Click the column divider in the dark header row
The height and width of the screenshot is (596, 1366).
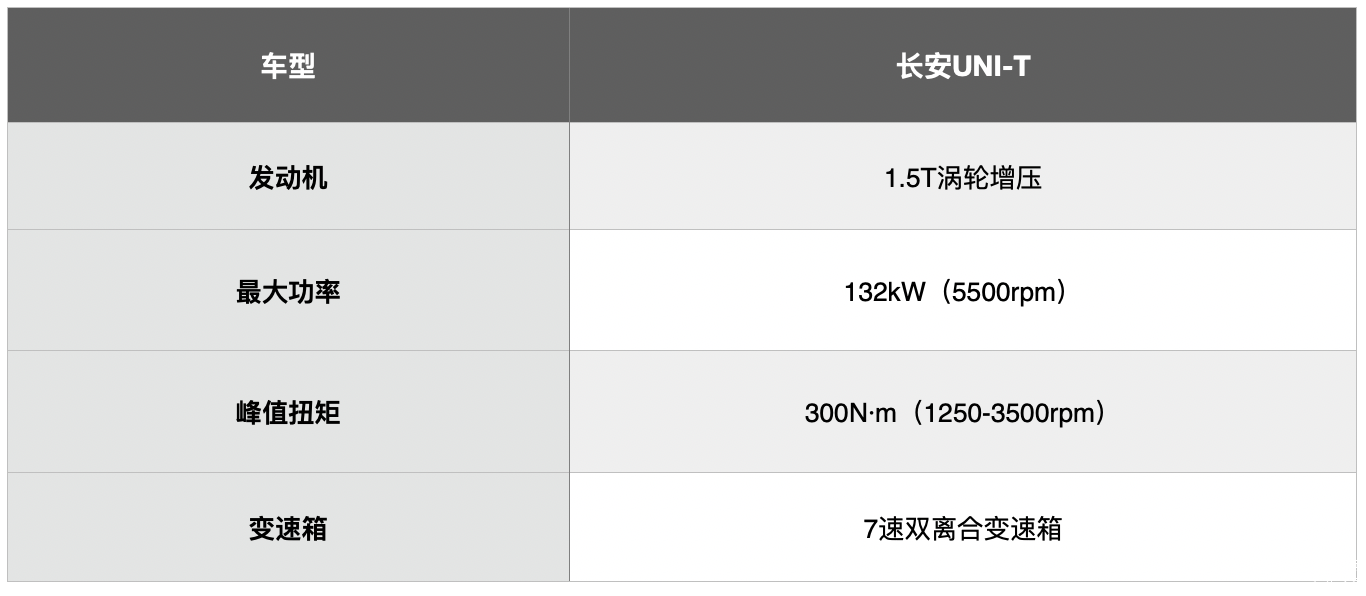(569, 67)
